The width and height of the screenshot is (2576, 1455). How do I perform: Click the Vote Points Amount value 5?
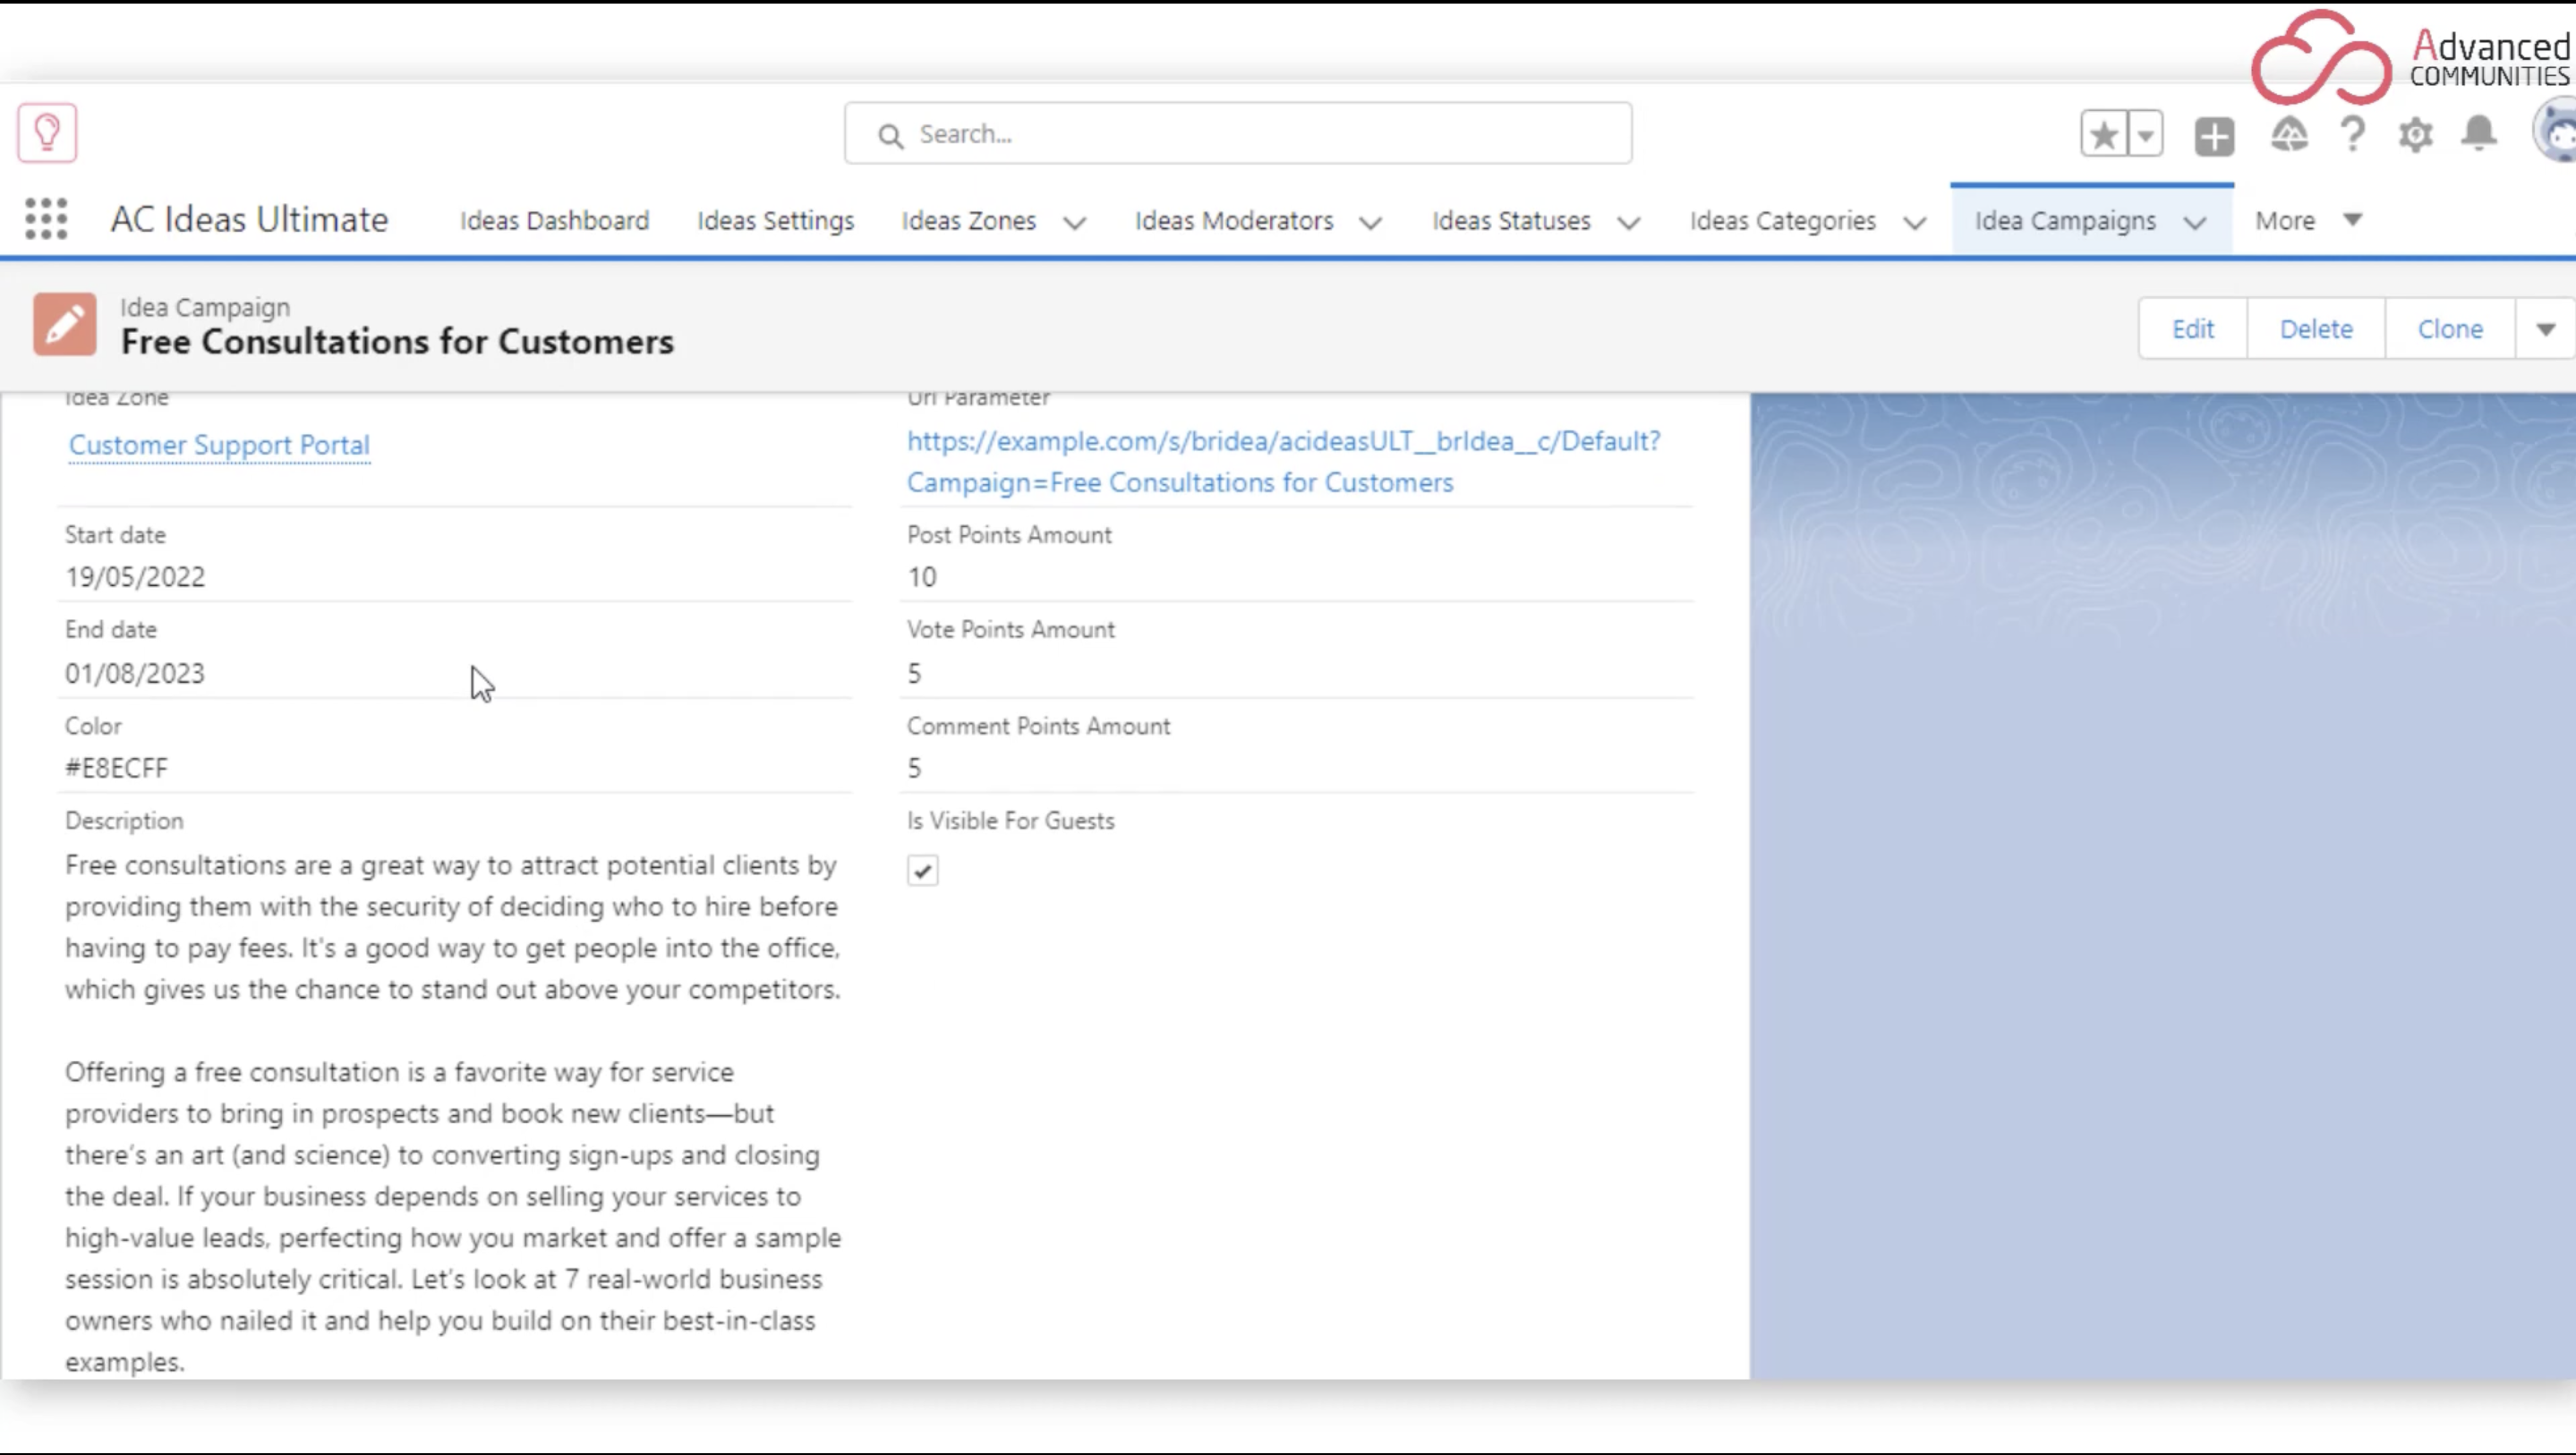(x=914, y=673)
